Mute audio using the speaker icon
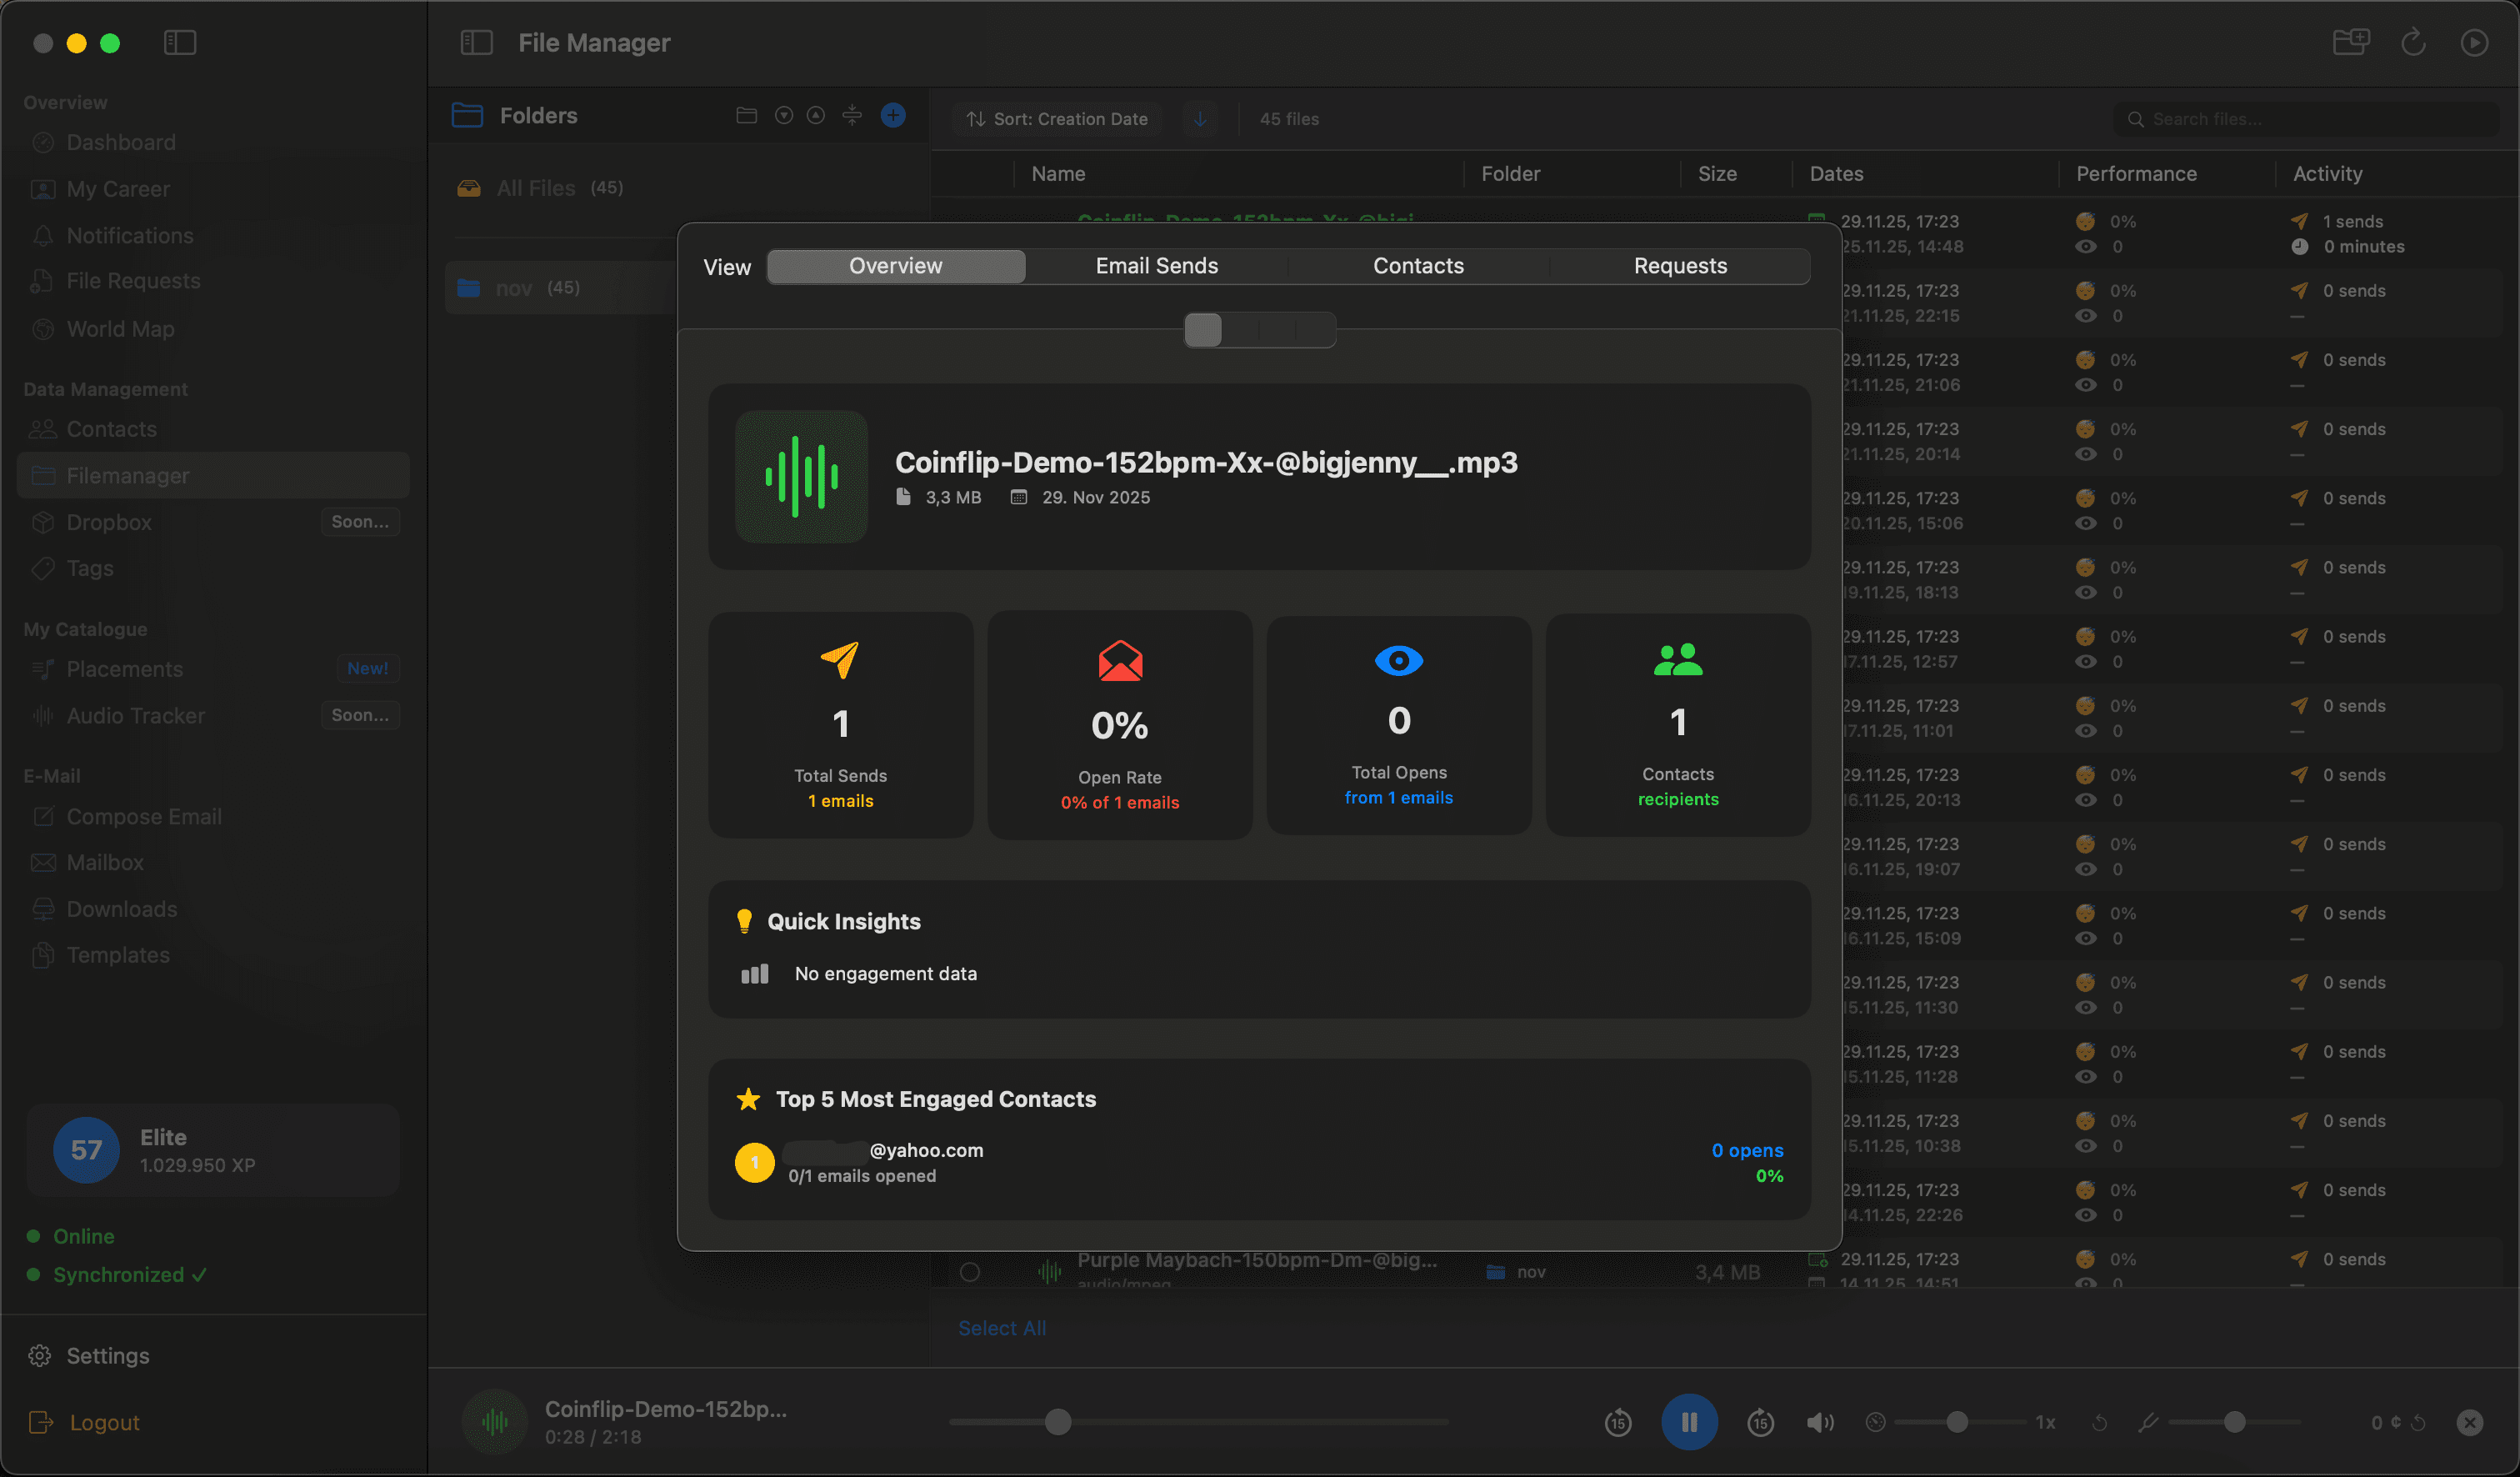 [1820, 1422]
